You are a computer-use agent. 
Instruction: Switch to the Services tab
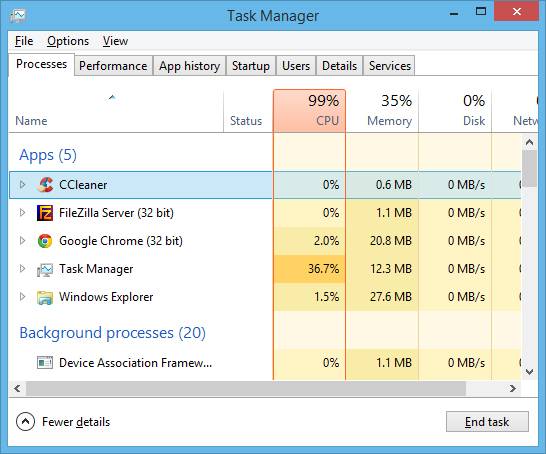[390, 66]
